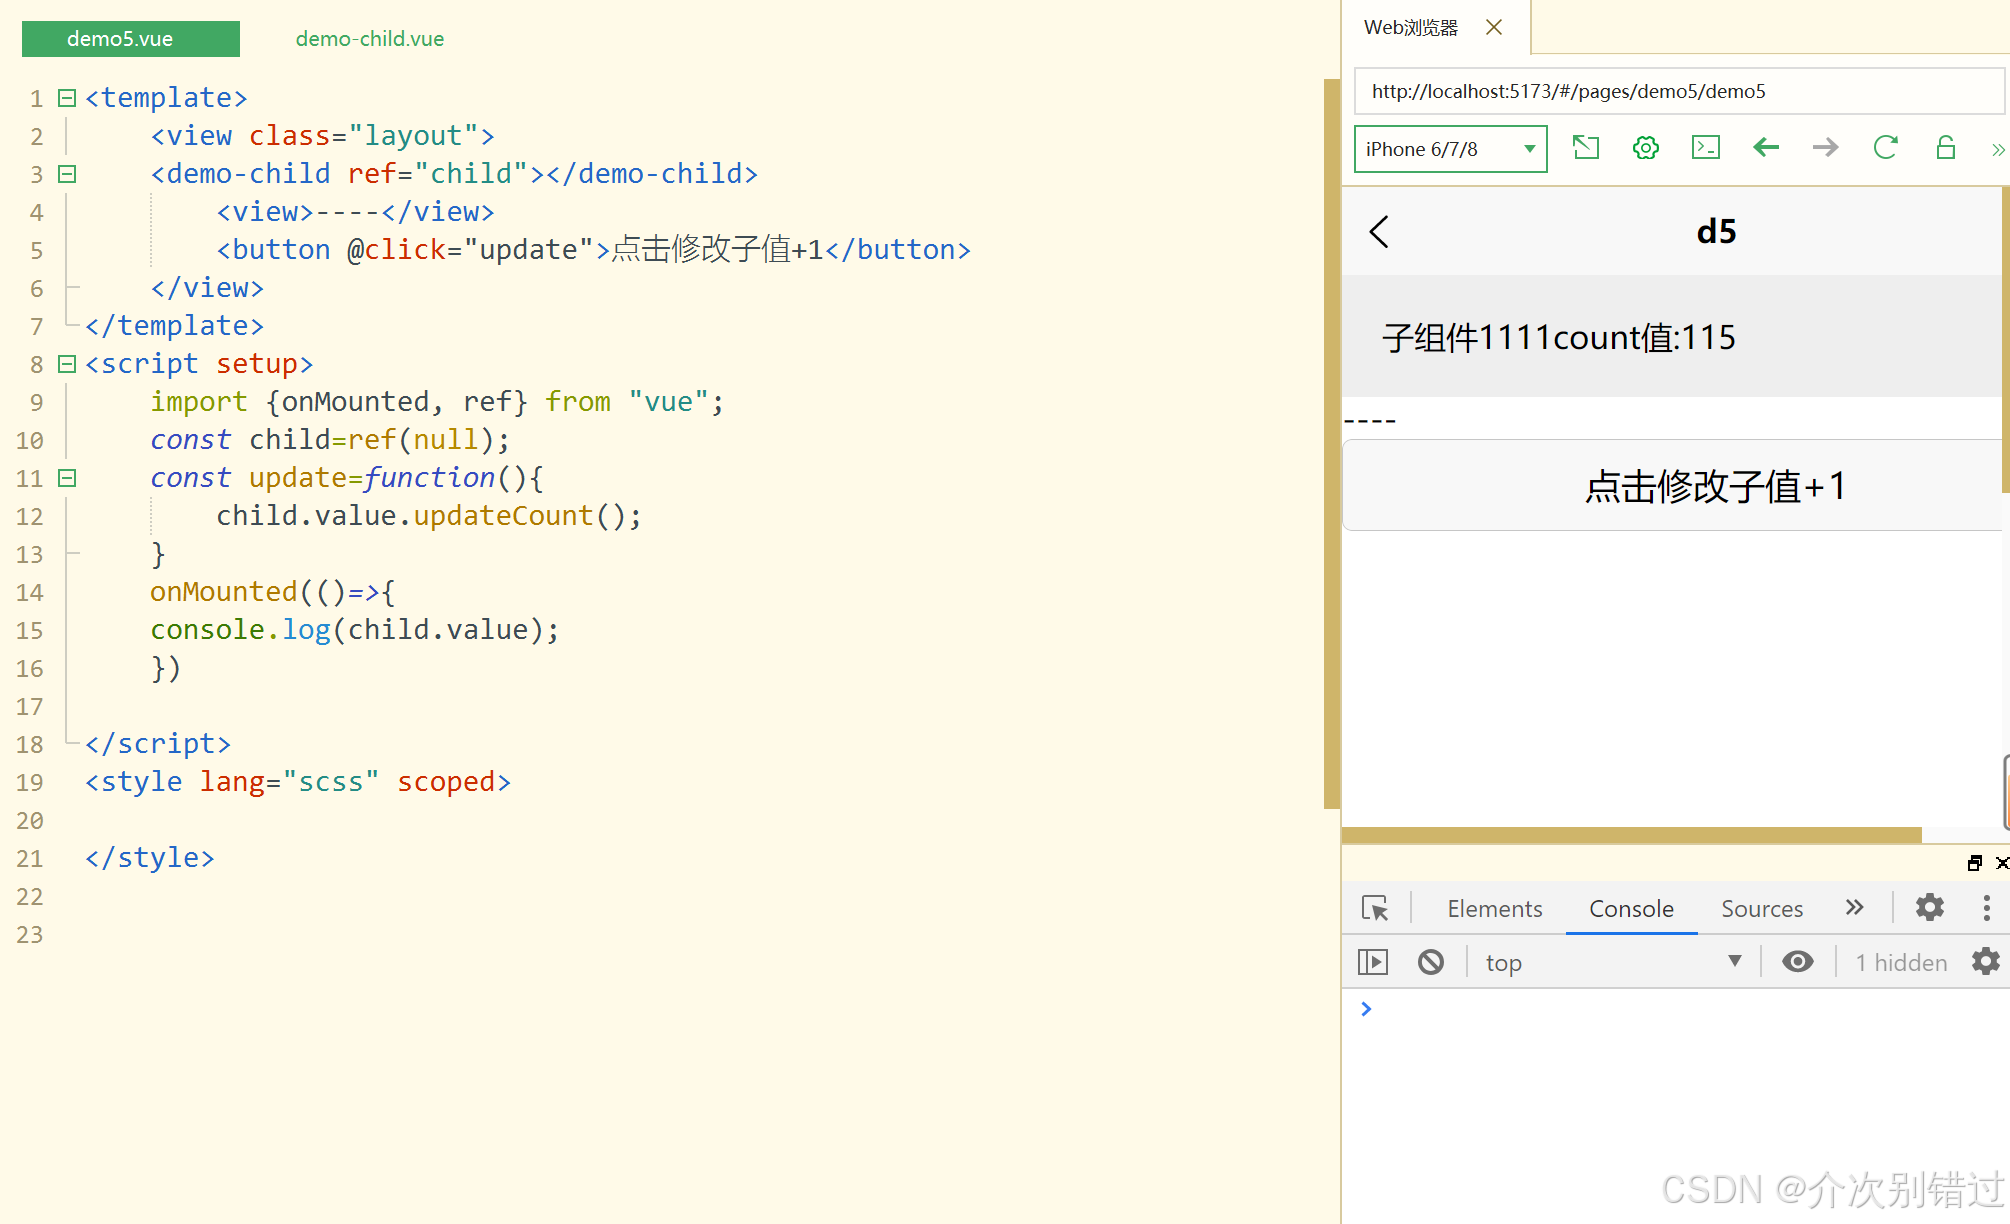
Task: Click the browser refresh icon
Action: (x=1885, y=148)
